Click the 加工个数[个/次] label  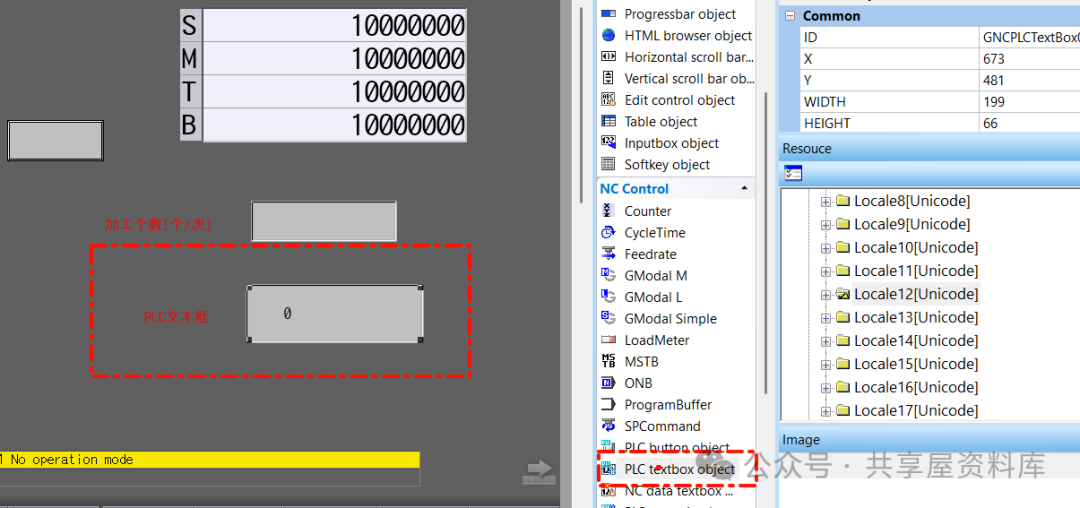click(x=158, y=224)
